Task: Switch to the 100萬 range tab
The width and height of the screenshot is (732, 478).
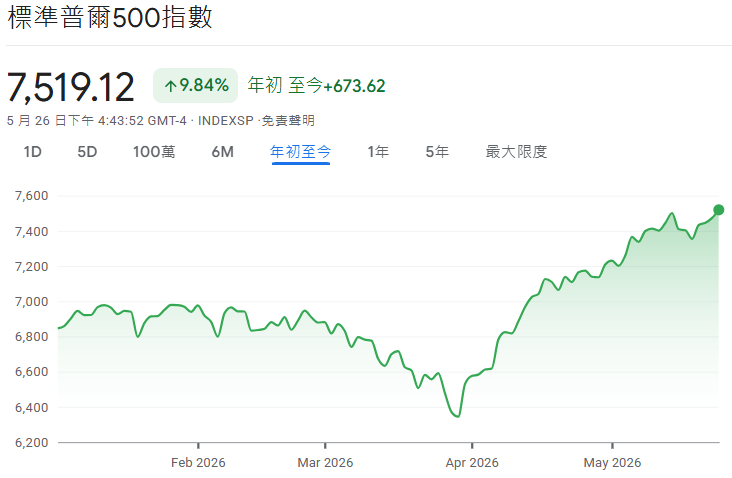Action: [x=154, y=152]
